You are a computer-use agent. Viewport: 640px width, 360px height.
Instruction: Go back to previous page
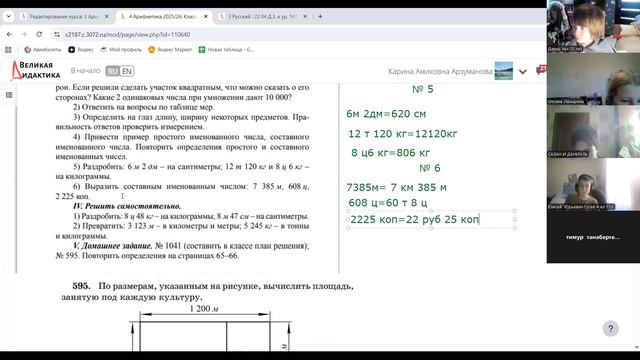point(9,34)
